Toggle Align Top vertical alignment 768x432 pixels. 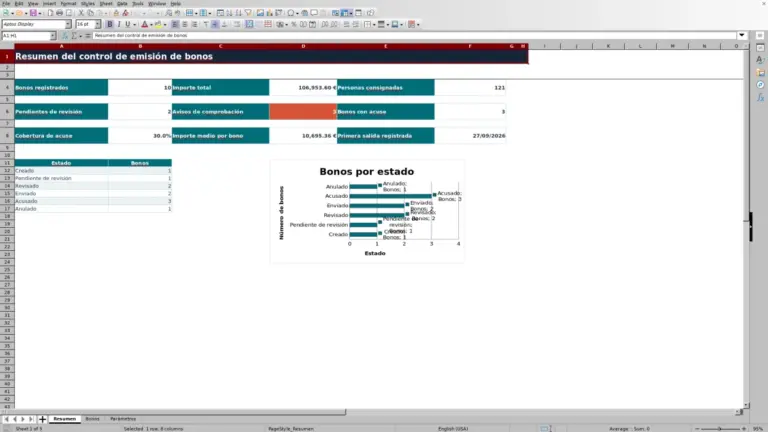[206, 24]
